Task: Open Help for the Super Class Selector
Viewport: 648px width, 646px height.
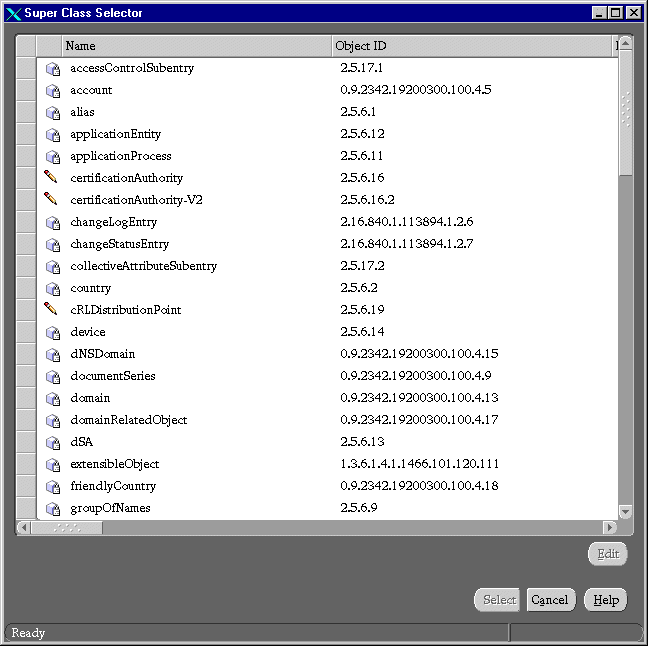Action: (605, 600)
